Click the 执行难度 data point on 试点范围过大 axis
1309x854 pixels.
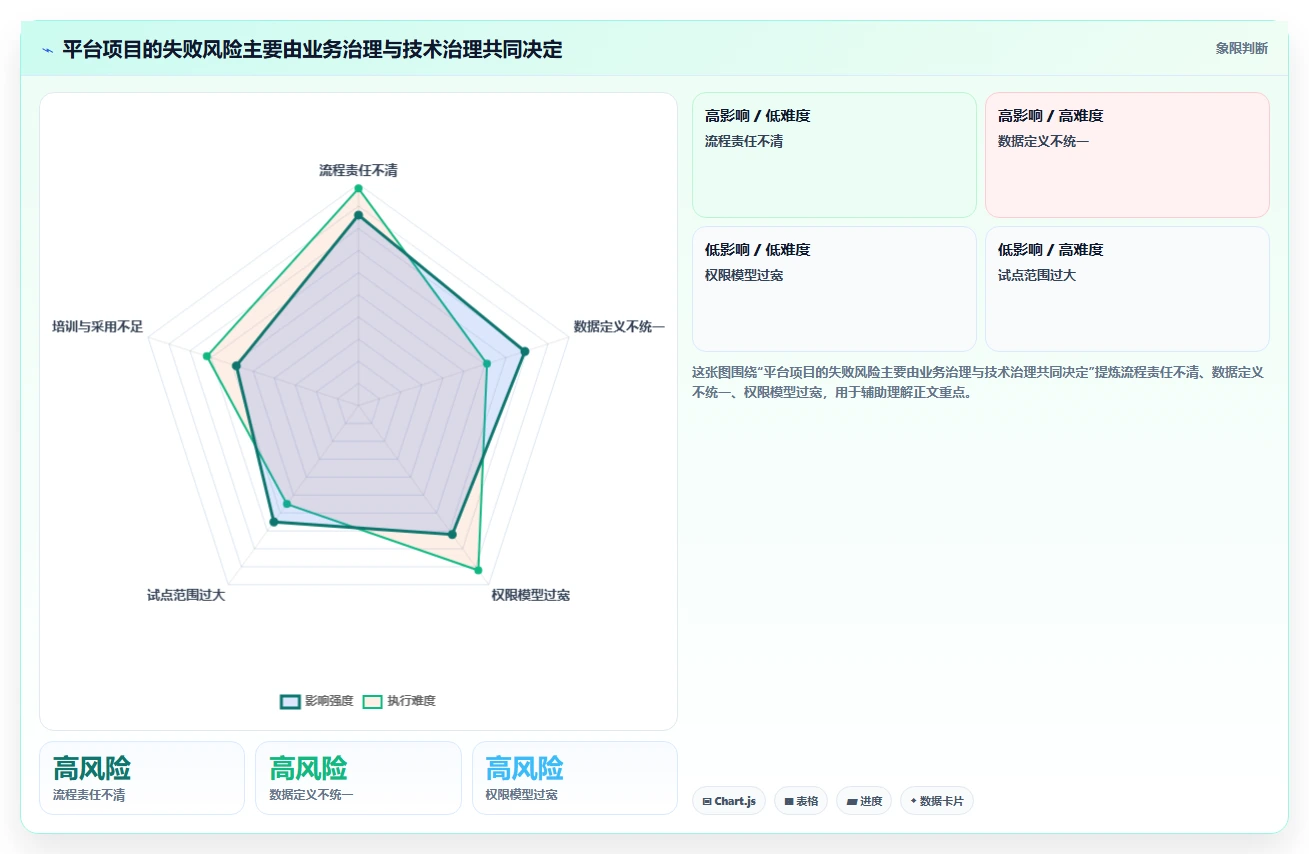[287, 503]
